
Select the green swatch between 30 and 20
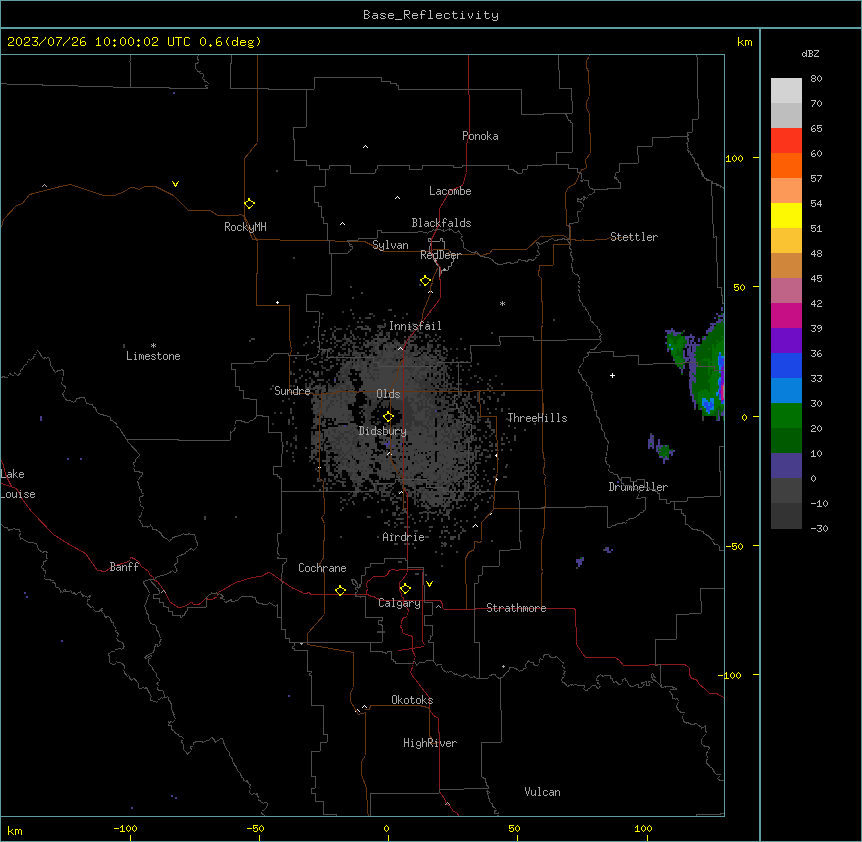[786, 416]
